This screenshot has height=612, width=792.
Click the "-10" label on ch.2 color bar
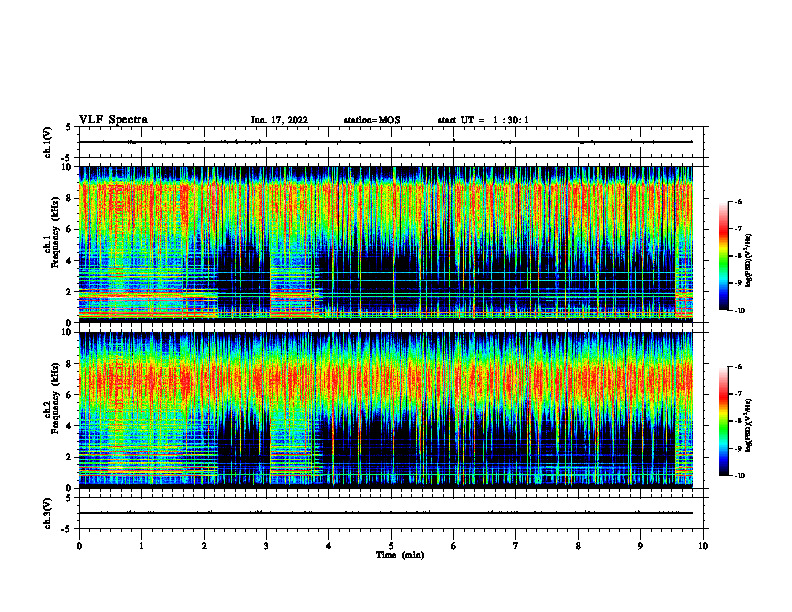pos(739,476)
